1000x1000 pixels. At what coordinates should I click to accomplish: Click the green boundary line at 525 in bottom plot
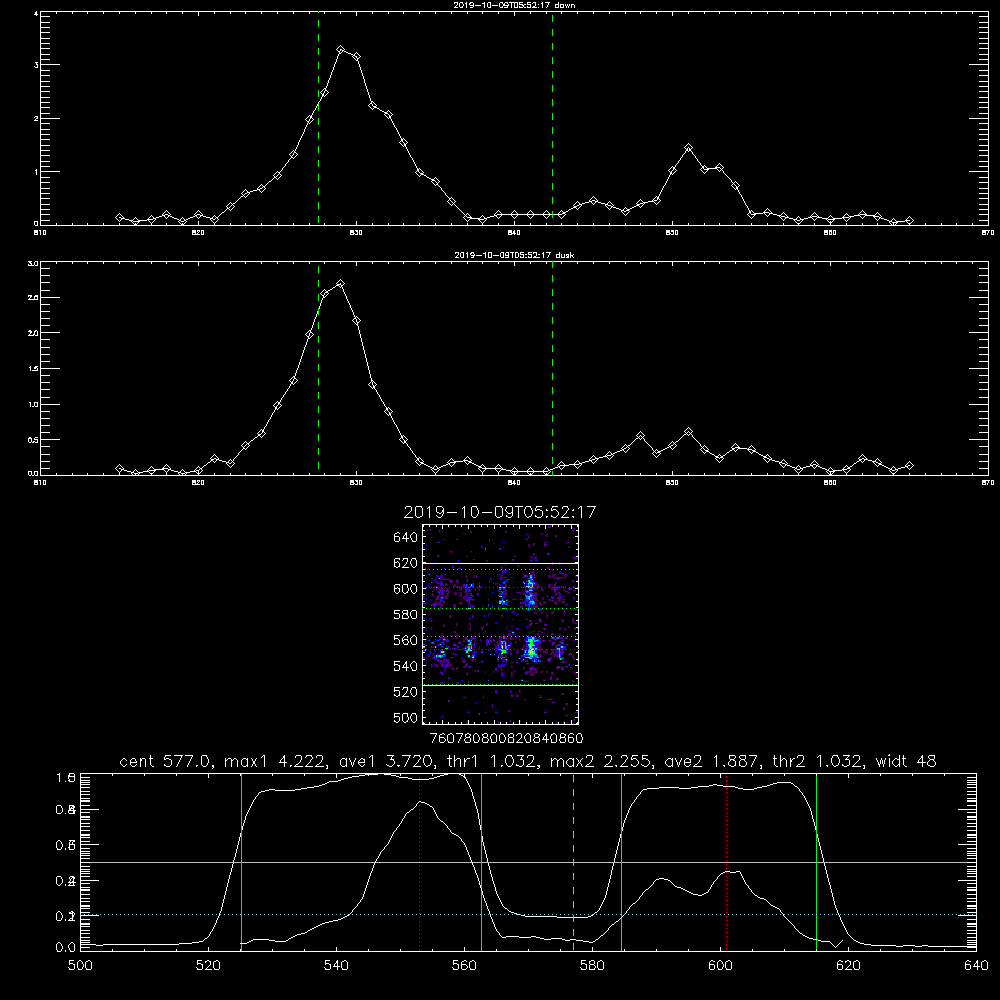pos(241,862)
